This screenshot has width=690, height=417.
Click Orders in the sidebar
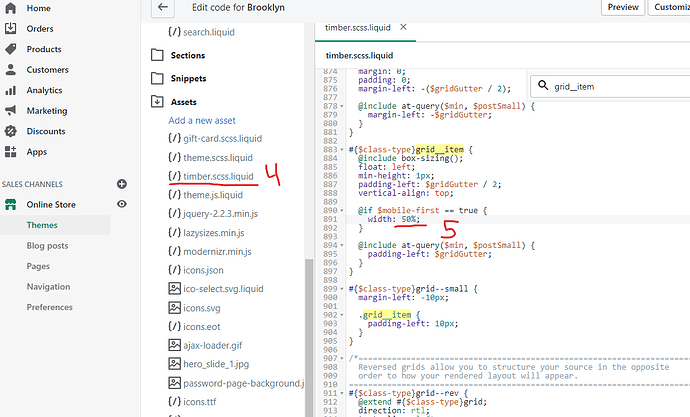tap(40, 29)
